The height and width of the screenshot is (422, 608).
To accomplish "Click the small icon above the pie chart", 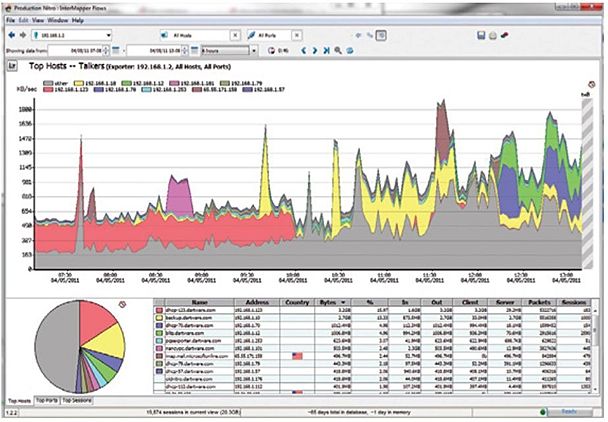I will (x=122, y=302).
